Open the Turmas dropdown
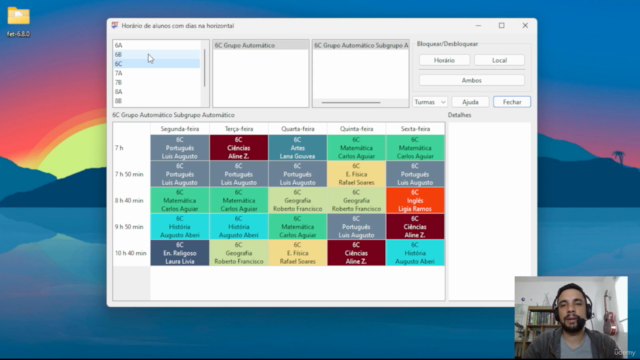 (x=430, y=102)
